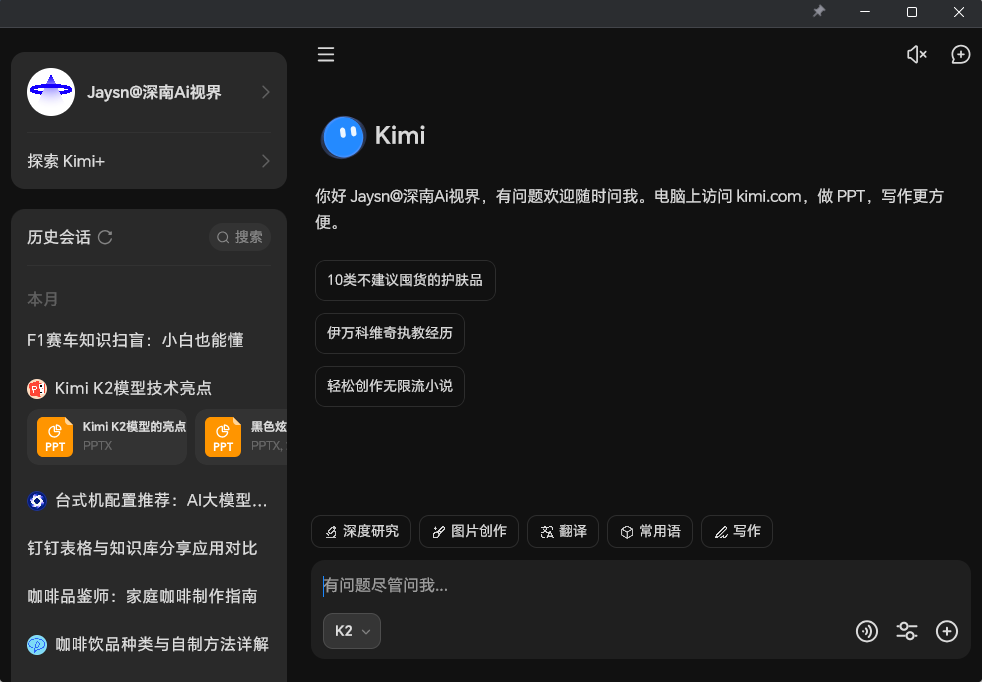Open the K2 model selector dropdown
Screen dimensions: 982x682
pyautogui.click(x=352, y=631)
